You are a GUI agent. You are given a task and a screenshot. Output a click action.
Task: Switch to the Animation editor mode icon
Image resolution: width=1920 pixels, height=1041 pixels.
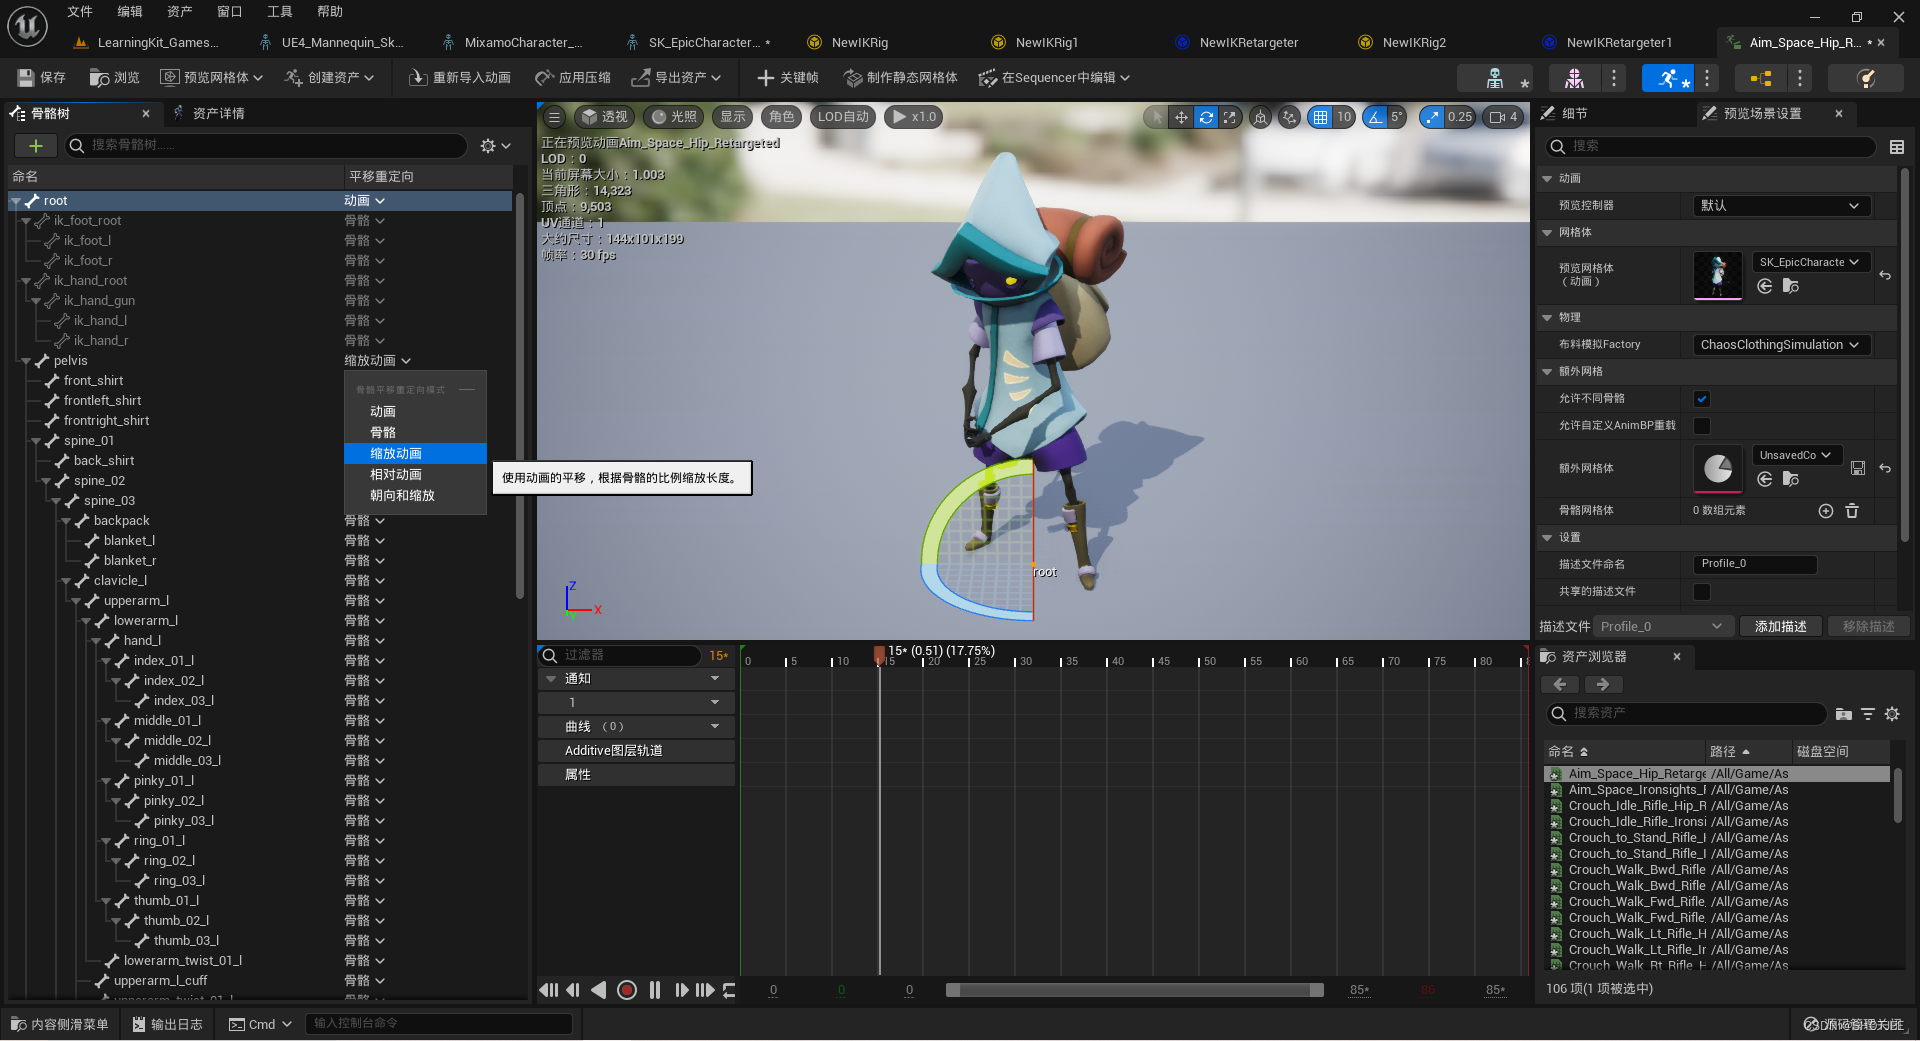pyautogui.click(x=1667, y=78)
